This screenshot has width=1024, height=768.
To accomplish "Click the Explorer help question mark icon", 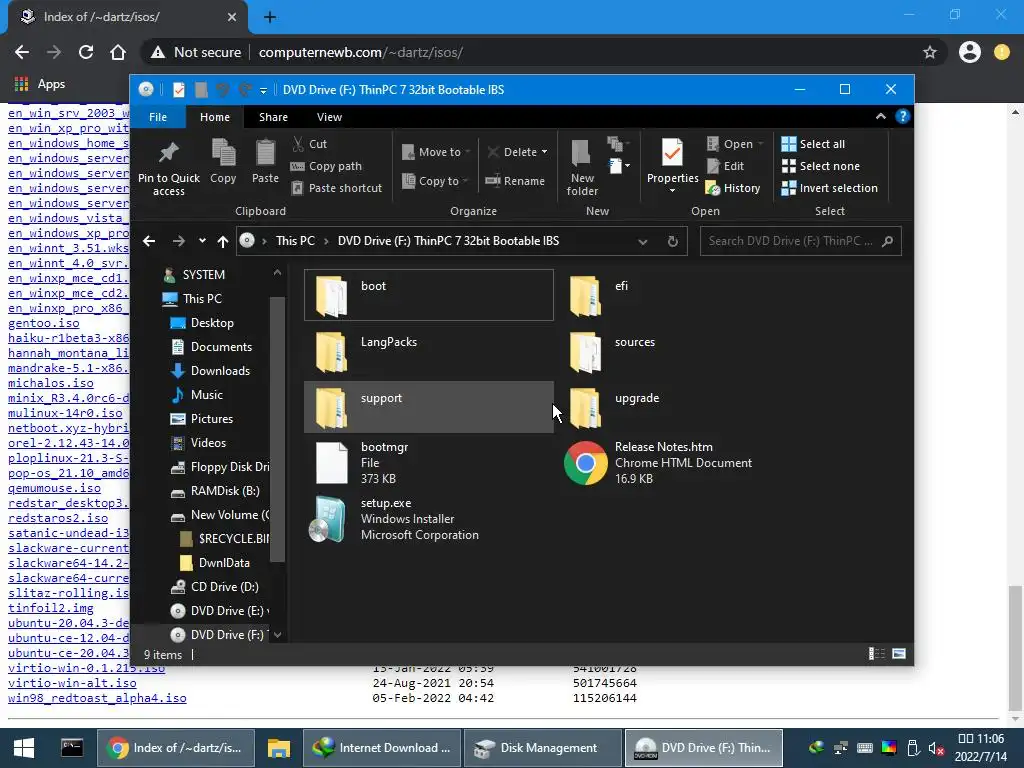I will click(x=903, y=116).
